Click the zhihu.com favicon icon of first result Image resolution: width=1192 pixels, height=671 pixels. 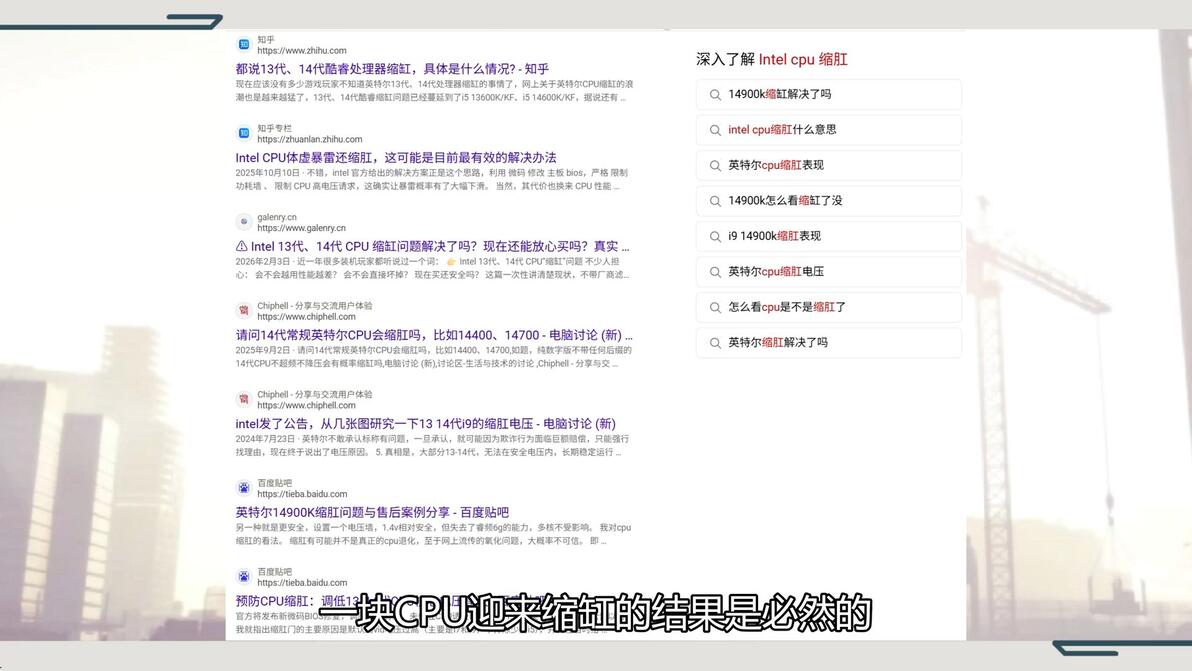243,45
